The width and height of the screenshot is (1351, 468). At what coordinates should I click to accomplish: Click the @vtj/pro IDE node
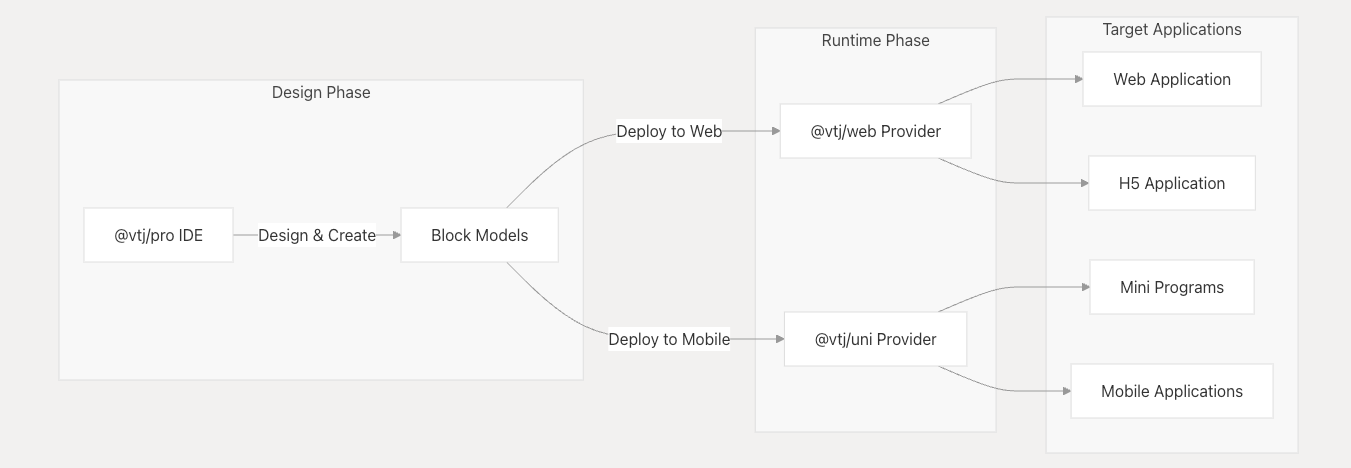pyautogui.click(x=158, y=235)
